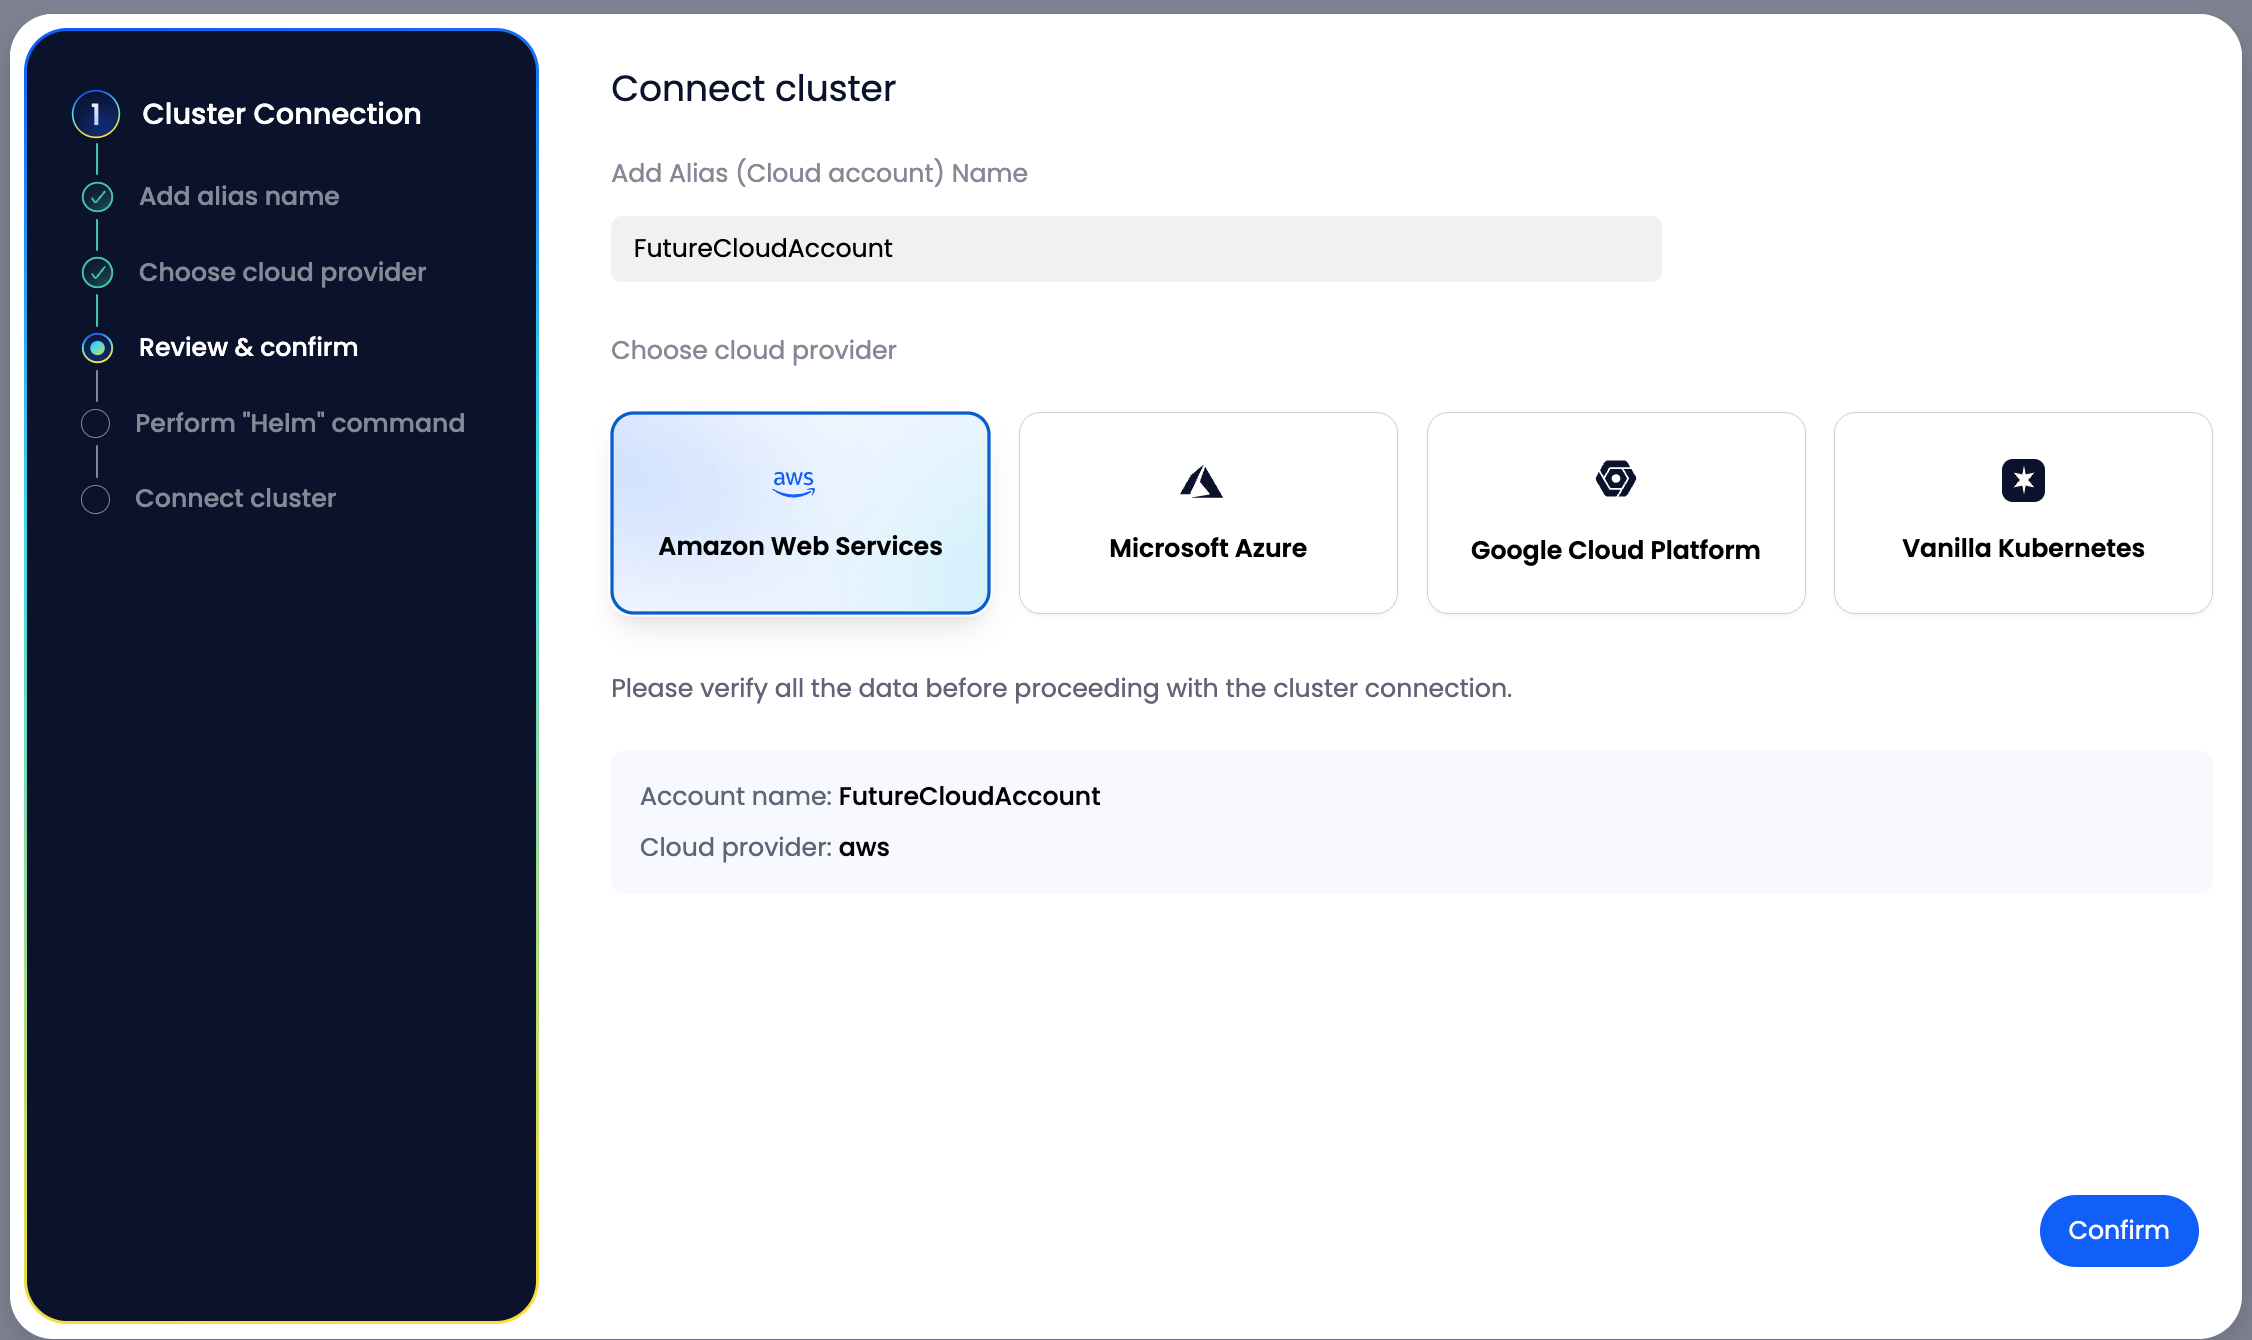Select the Review & confirm step
Screen dimensions: 2252x1340
point(248,347)
